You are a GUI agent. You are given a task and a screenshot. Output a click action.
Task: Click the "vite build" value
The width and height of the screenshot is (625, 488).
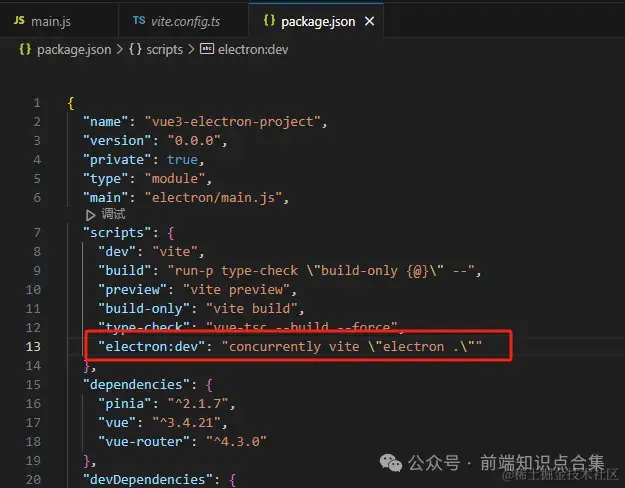252,308
